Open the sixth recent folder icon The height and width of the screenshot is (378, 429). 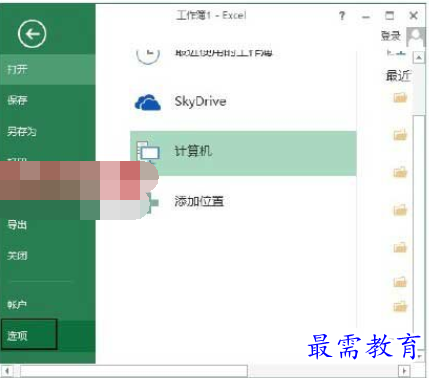click(400, 282)
